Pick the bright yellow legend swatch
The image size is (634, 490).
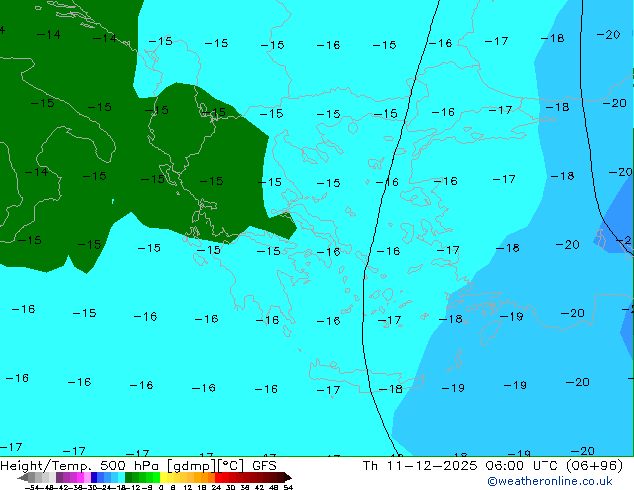coord(163,477)
